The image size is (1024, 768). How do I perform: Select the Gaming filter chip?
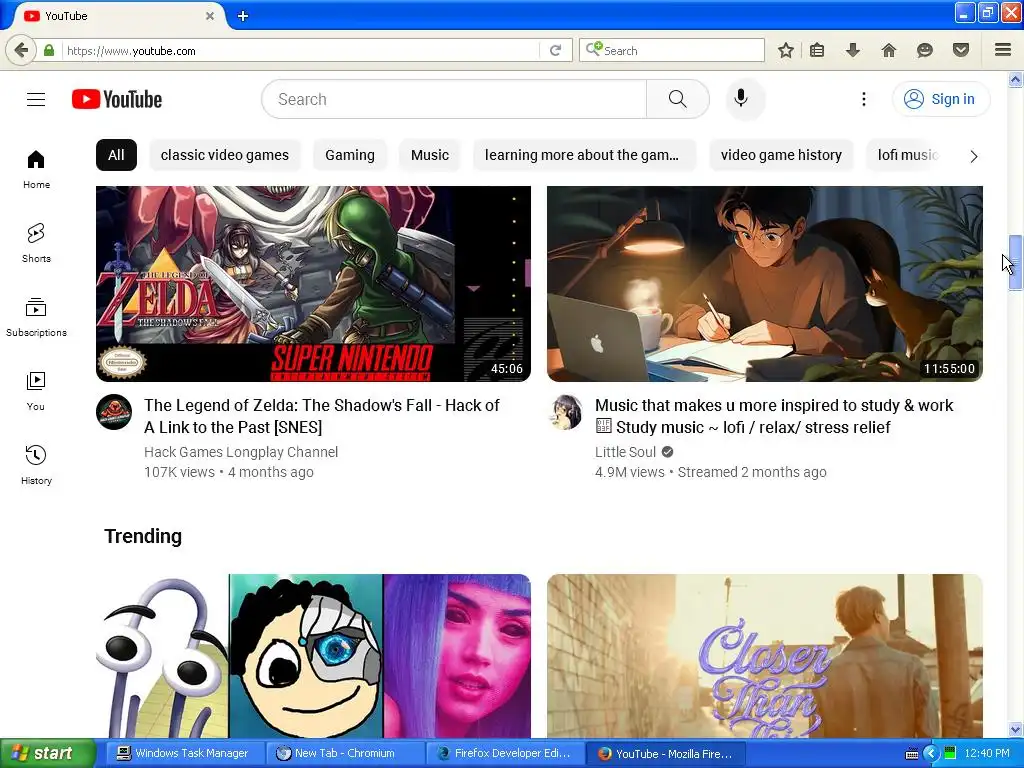[x=350, y=155]
